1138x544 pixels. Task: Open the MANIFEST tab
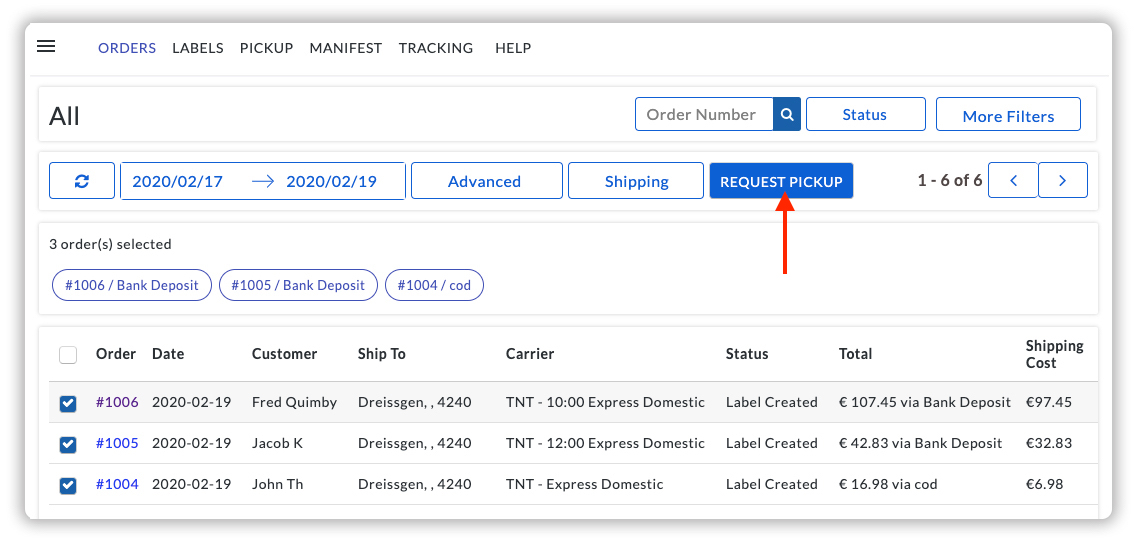click(x=345, y=48)
